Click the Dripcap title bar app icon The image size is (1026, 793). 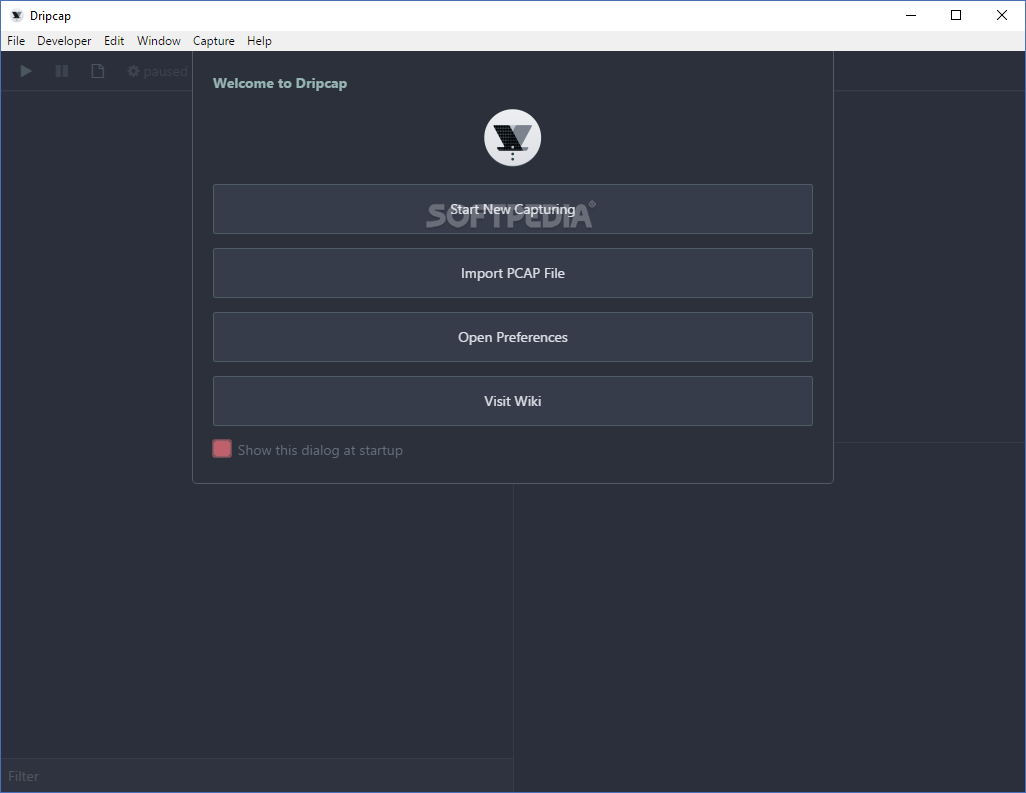click(17, 15)
